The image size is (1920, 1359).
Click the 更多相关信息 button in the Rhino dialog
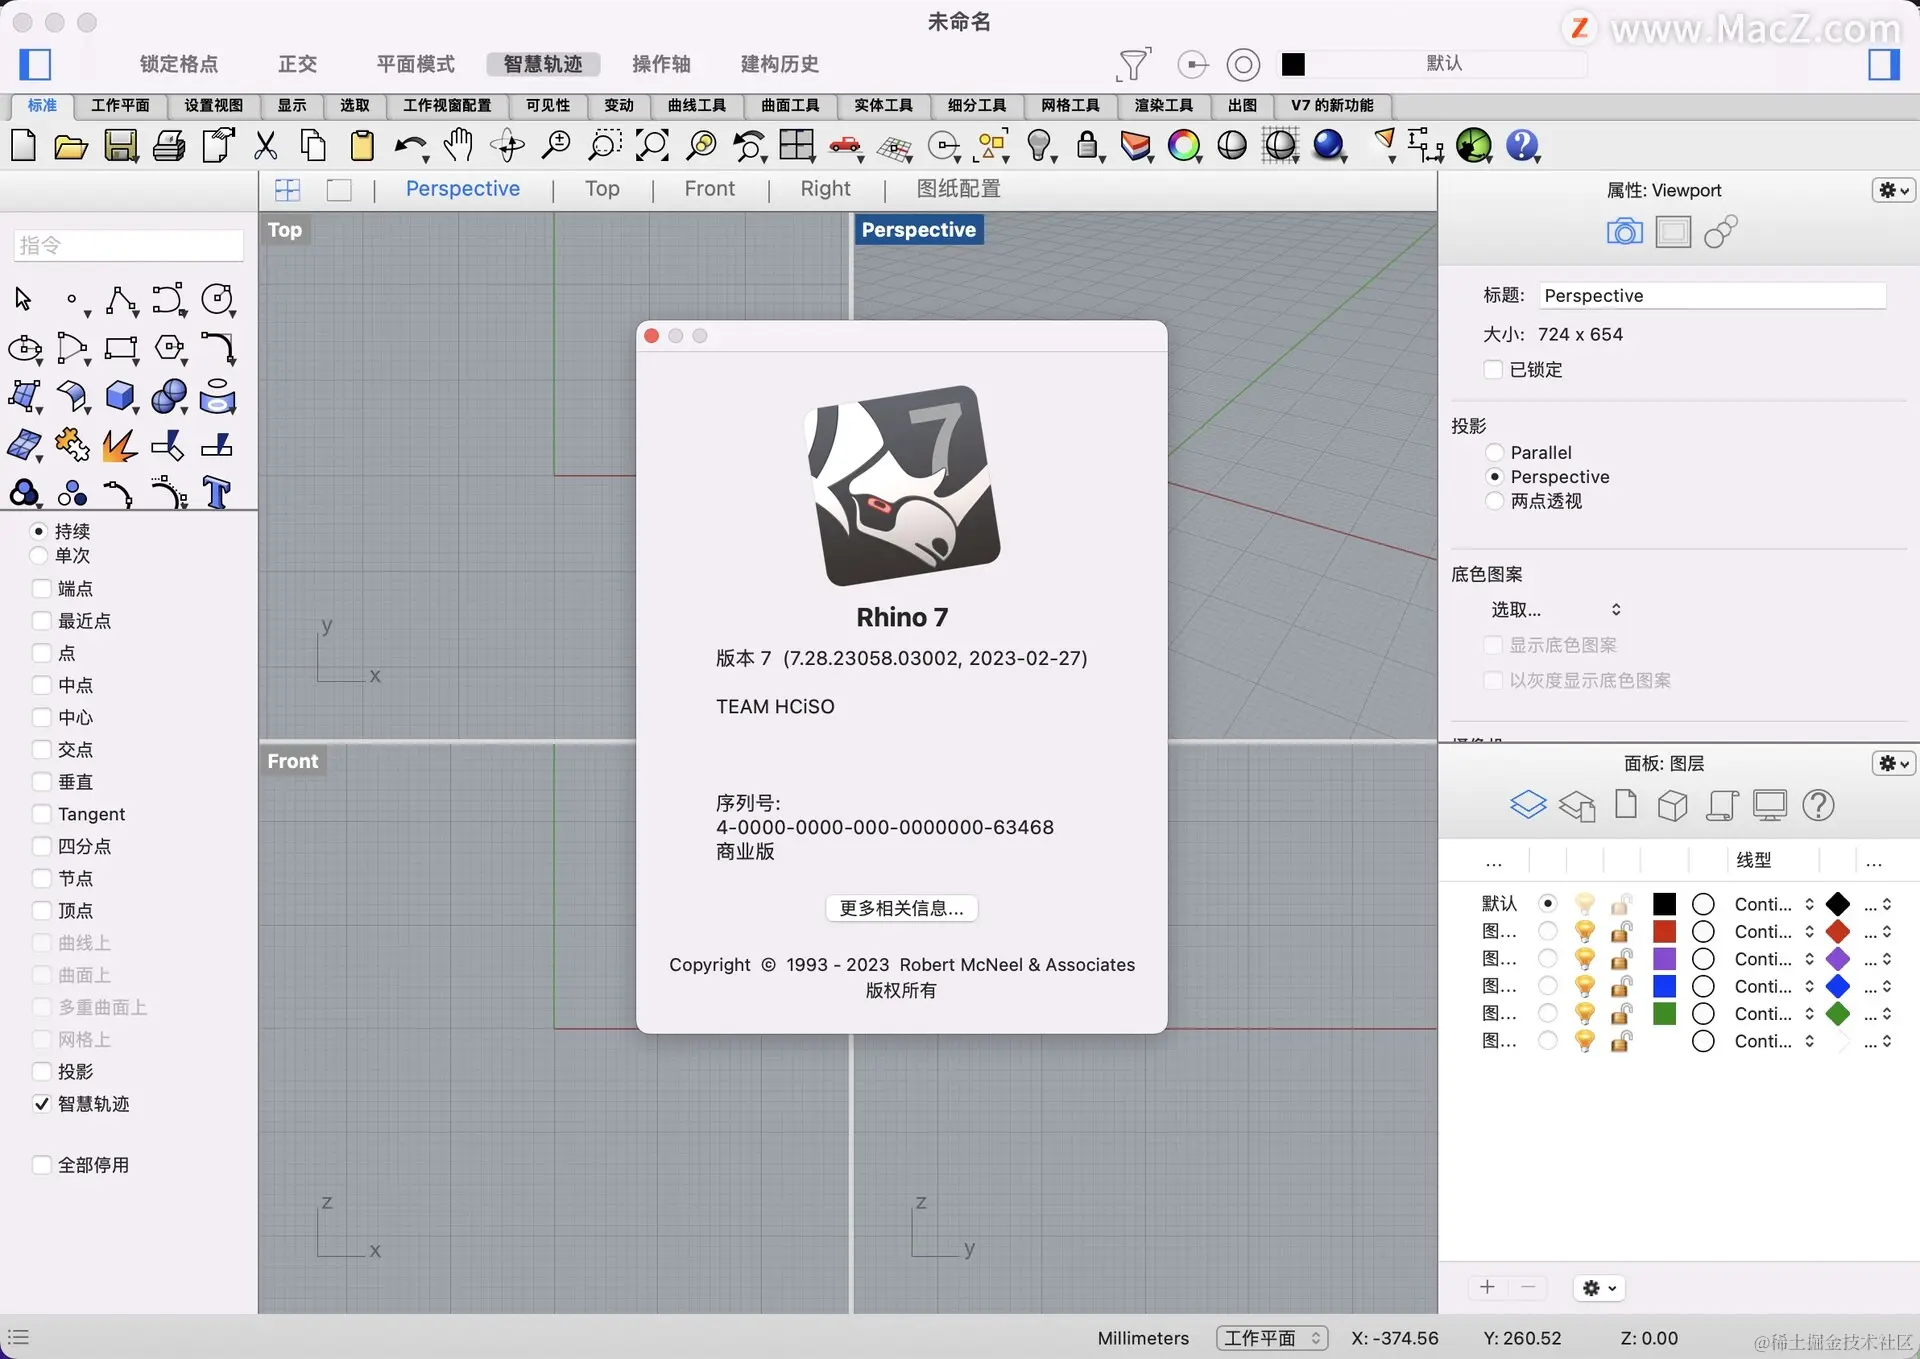coord(901,908)
